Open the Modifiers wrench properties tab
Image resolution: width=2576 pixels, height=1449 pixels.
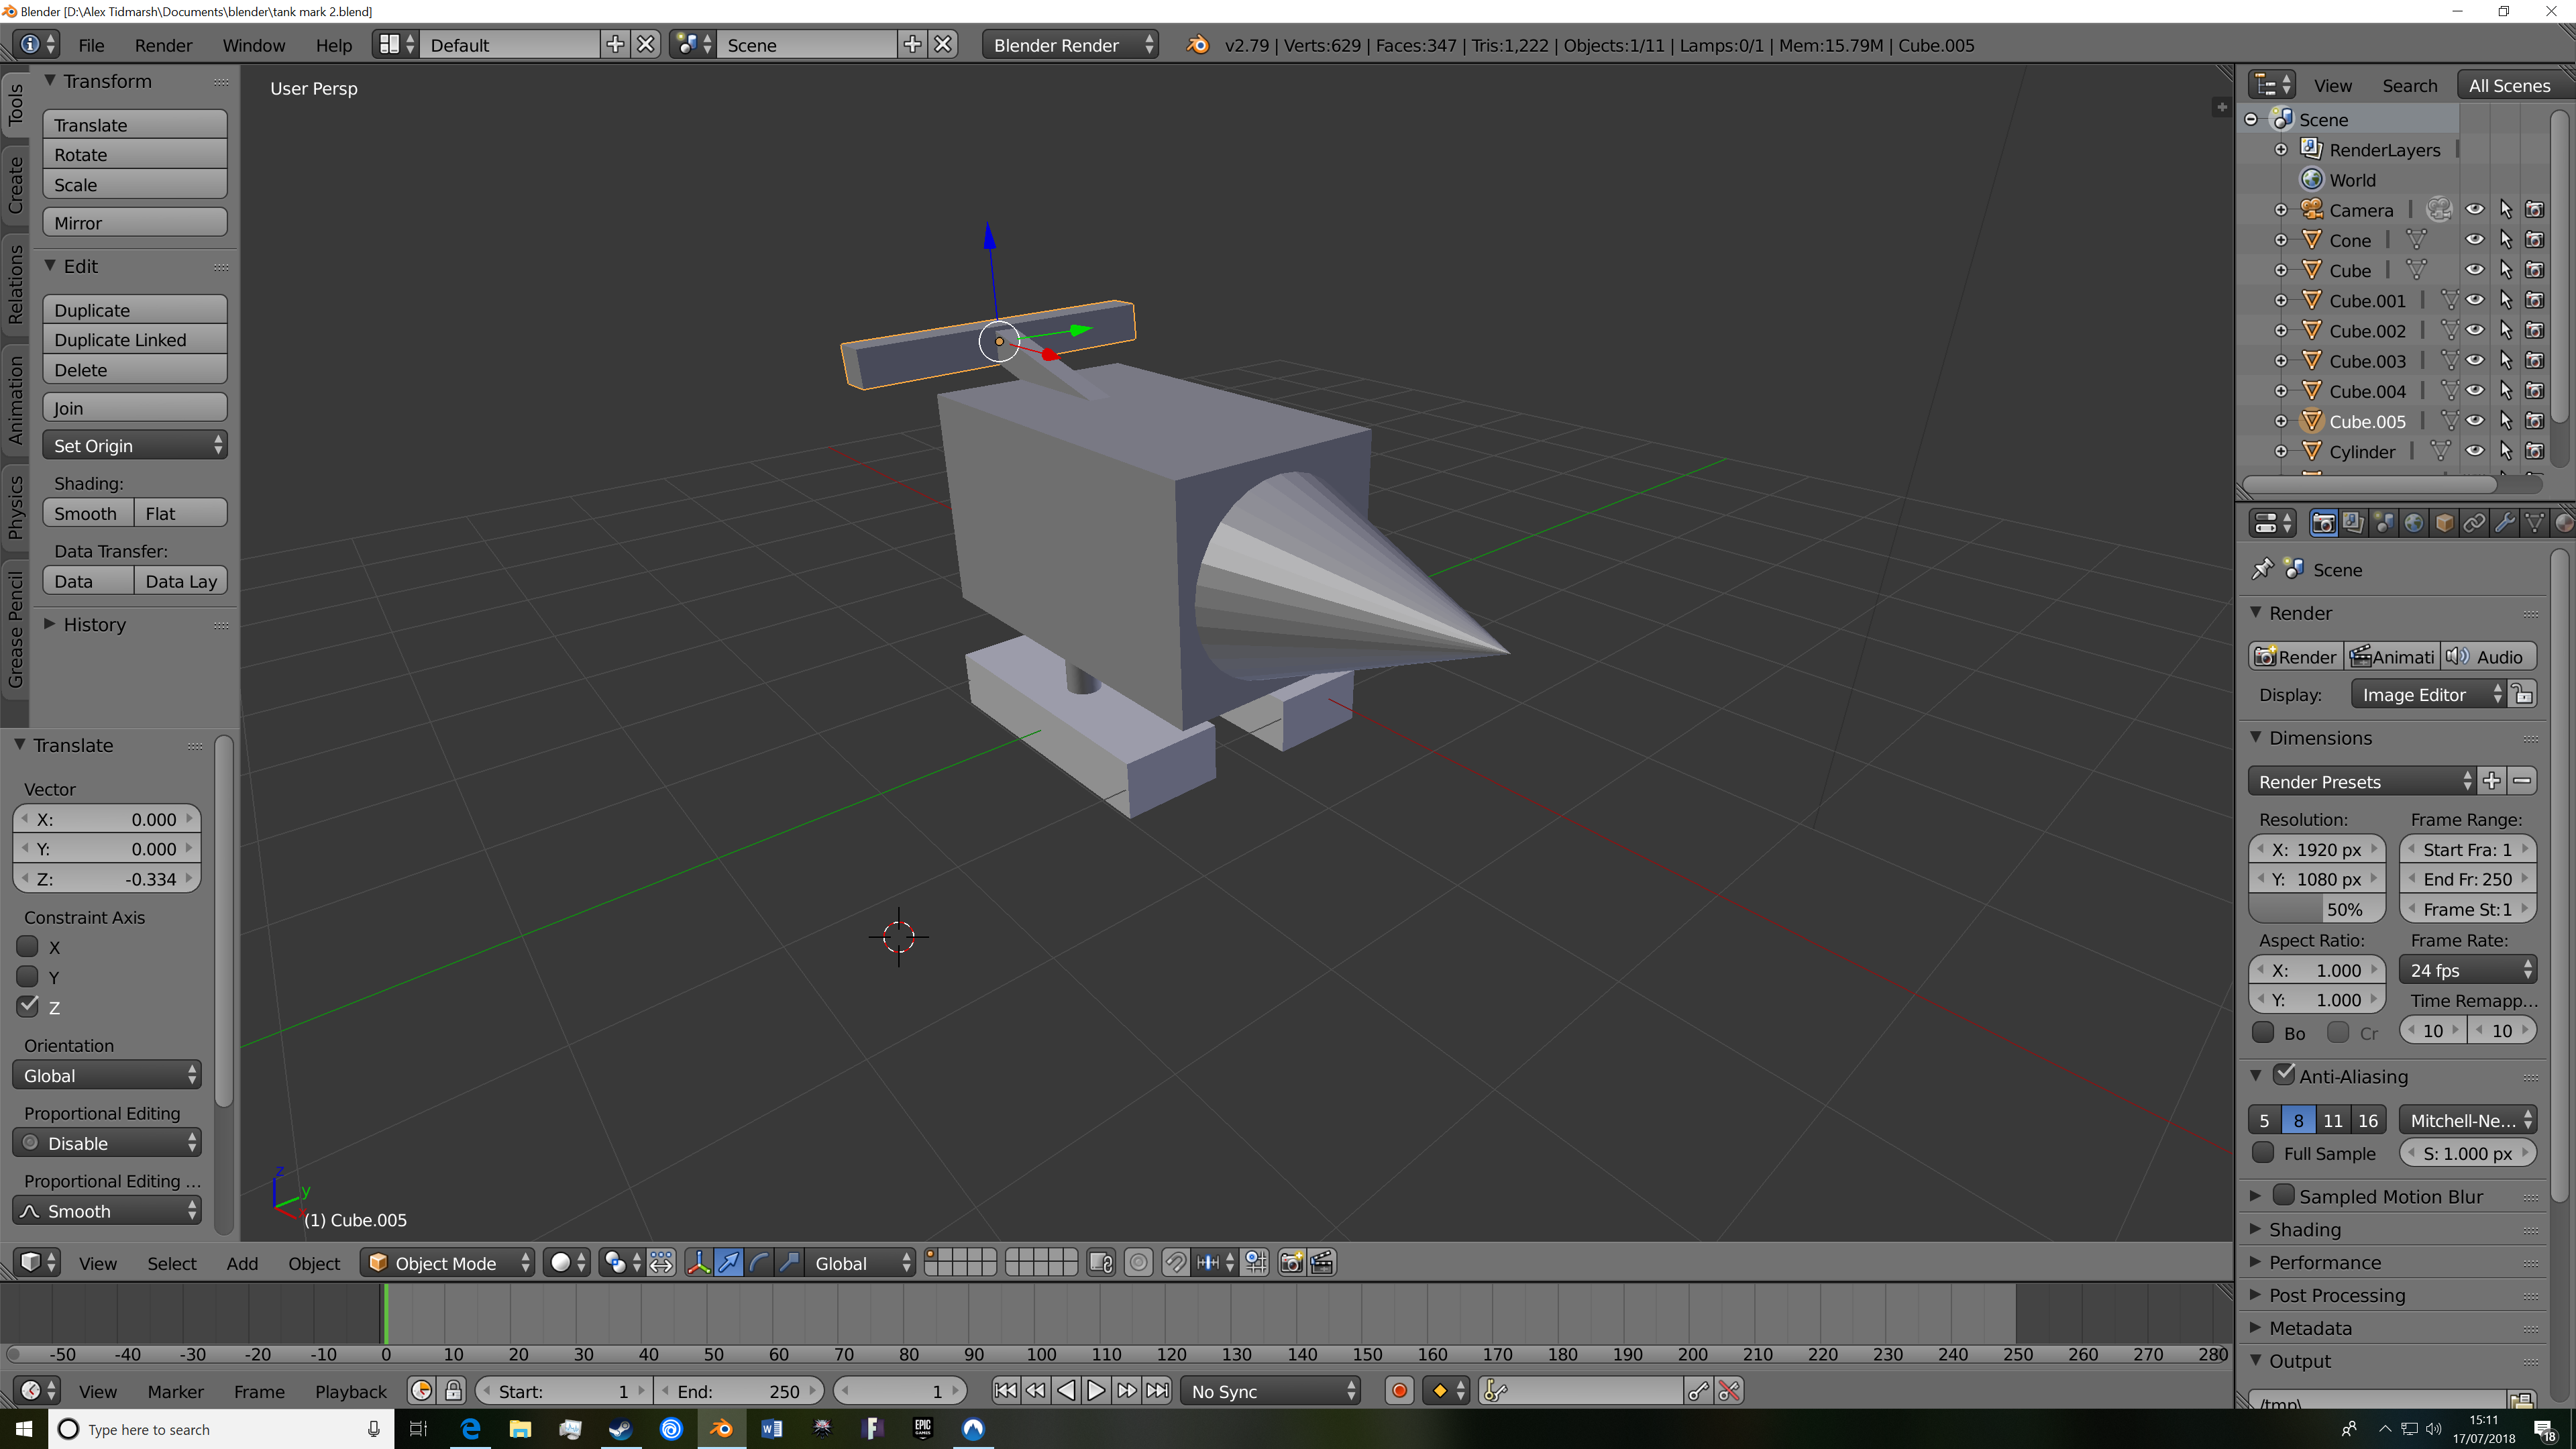tap(2504, 523)
